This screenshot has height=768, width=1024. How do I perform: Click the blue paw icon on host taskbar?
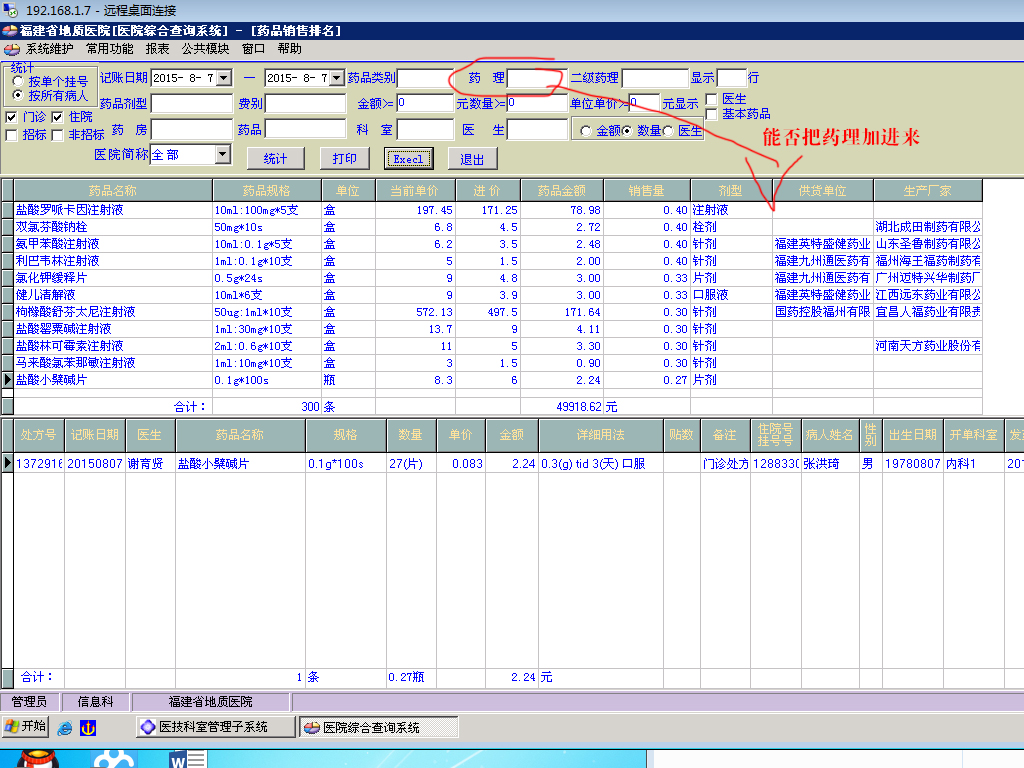(113, 760)
